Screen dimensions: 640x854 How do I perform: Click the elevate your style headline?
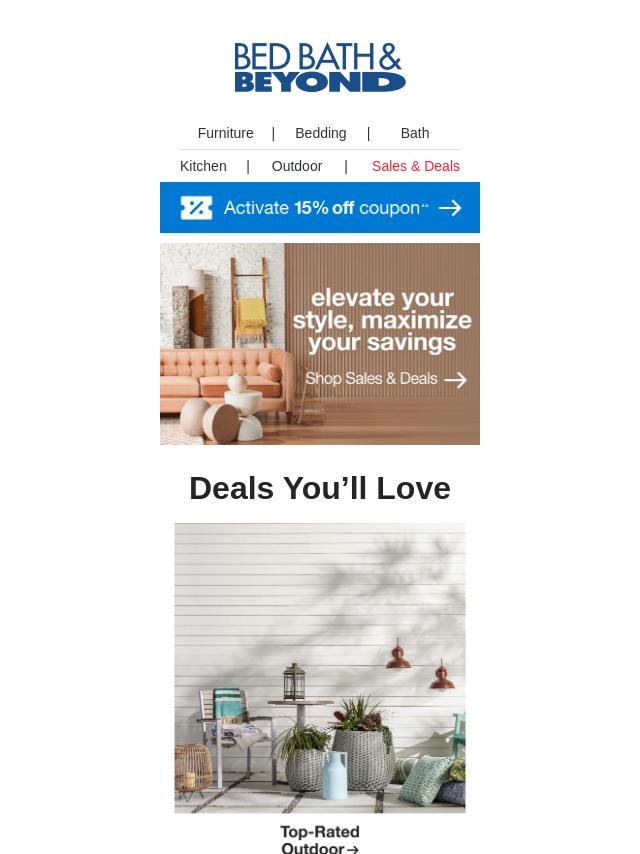382,320
